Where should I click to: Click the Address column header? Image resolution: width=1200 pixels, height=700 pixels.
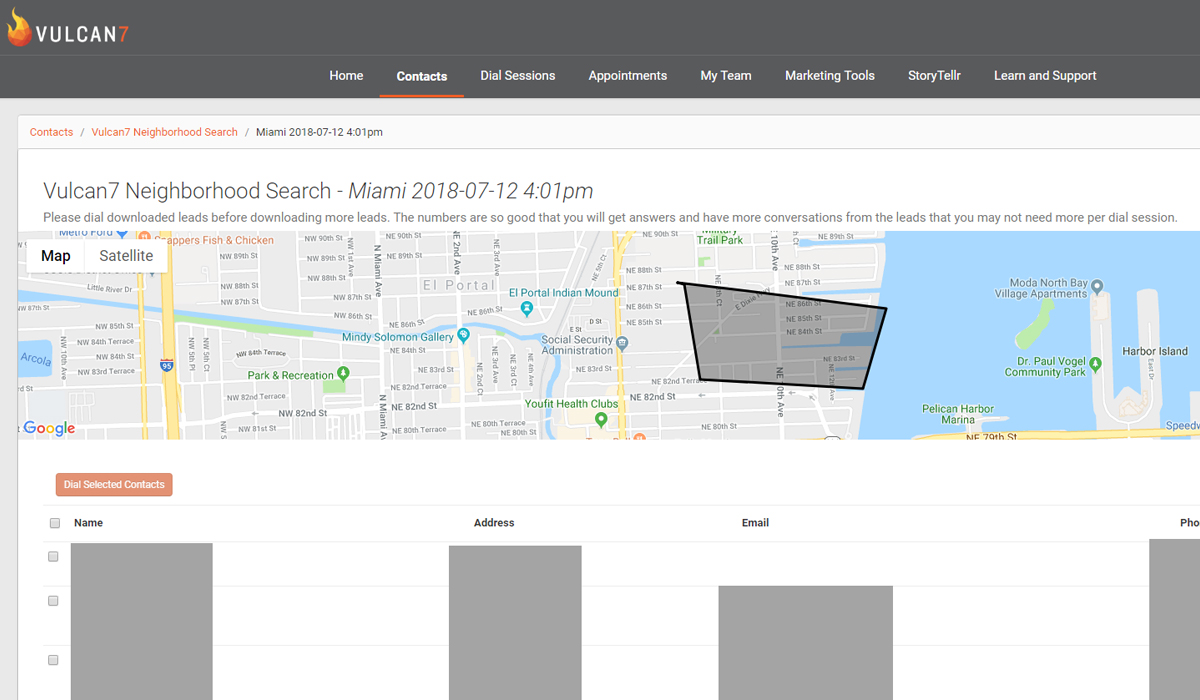[x=494, y=523]
